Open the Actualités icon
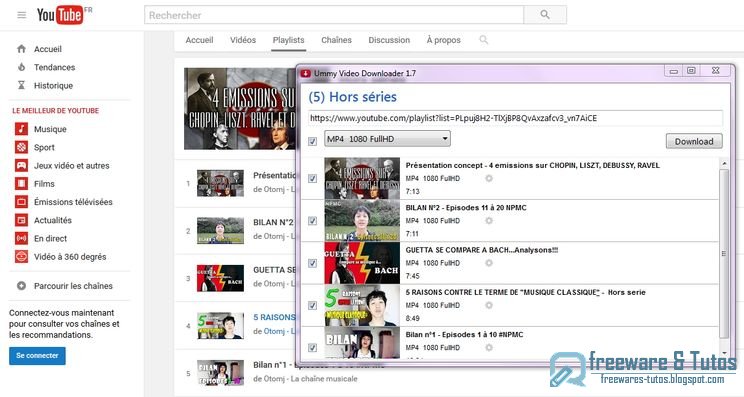 (21, 220)
